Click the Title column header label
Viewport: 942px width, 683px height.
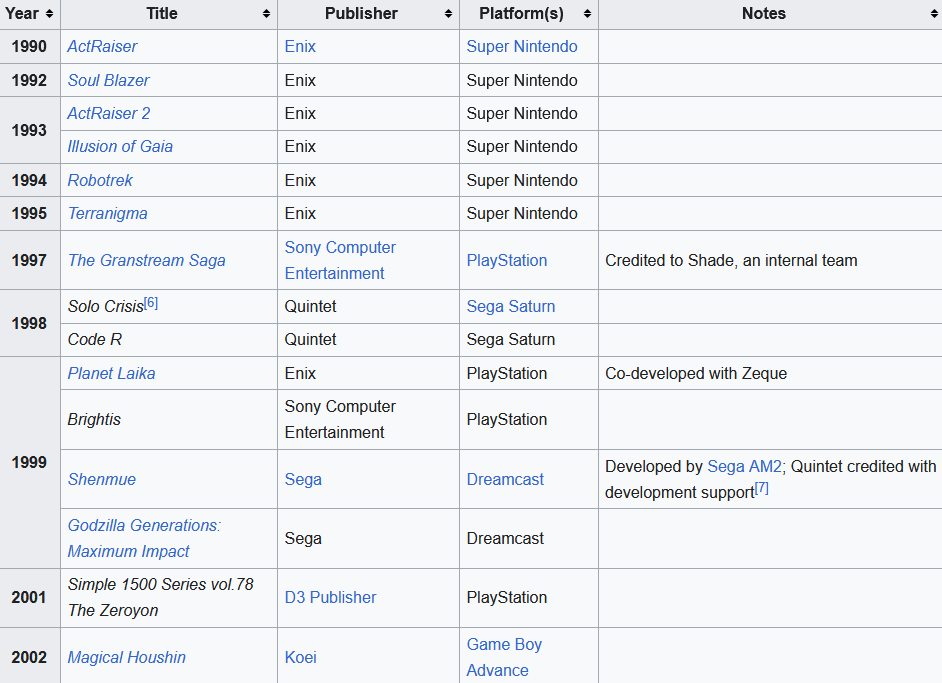point(162,13)
